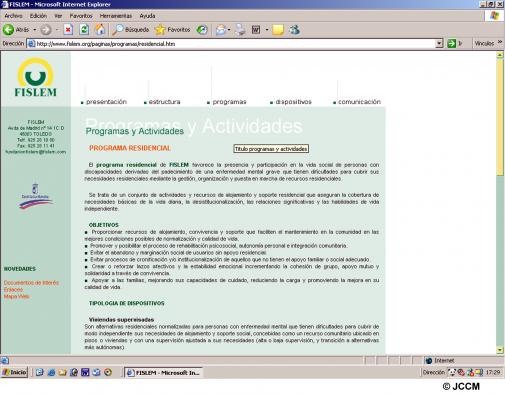Open Favoritos star panel
Viewport: 505px width, 394px height.
(x=173, y=30)
